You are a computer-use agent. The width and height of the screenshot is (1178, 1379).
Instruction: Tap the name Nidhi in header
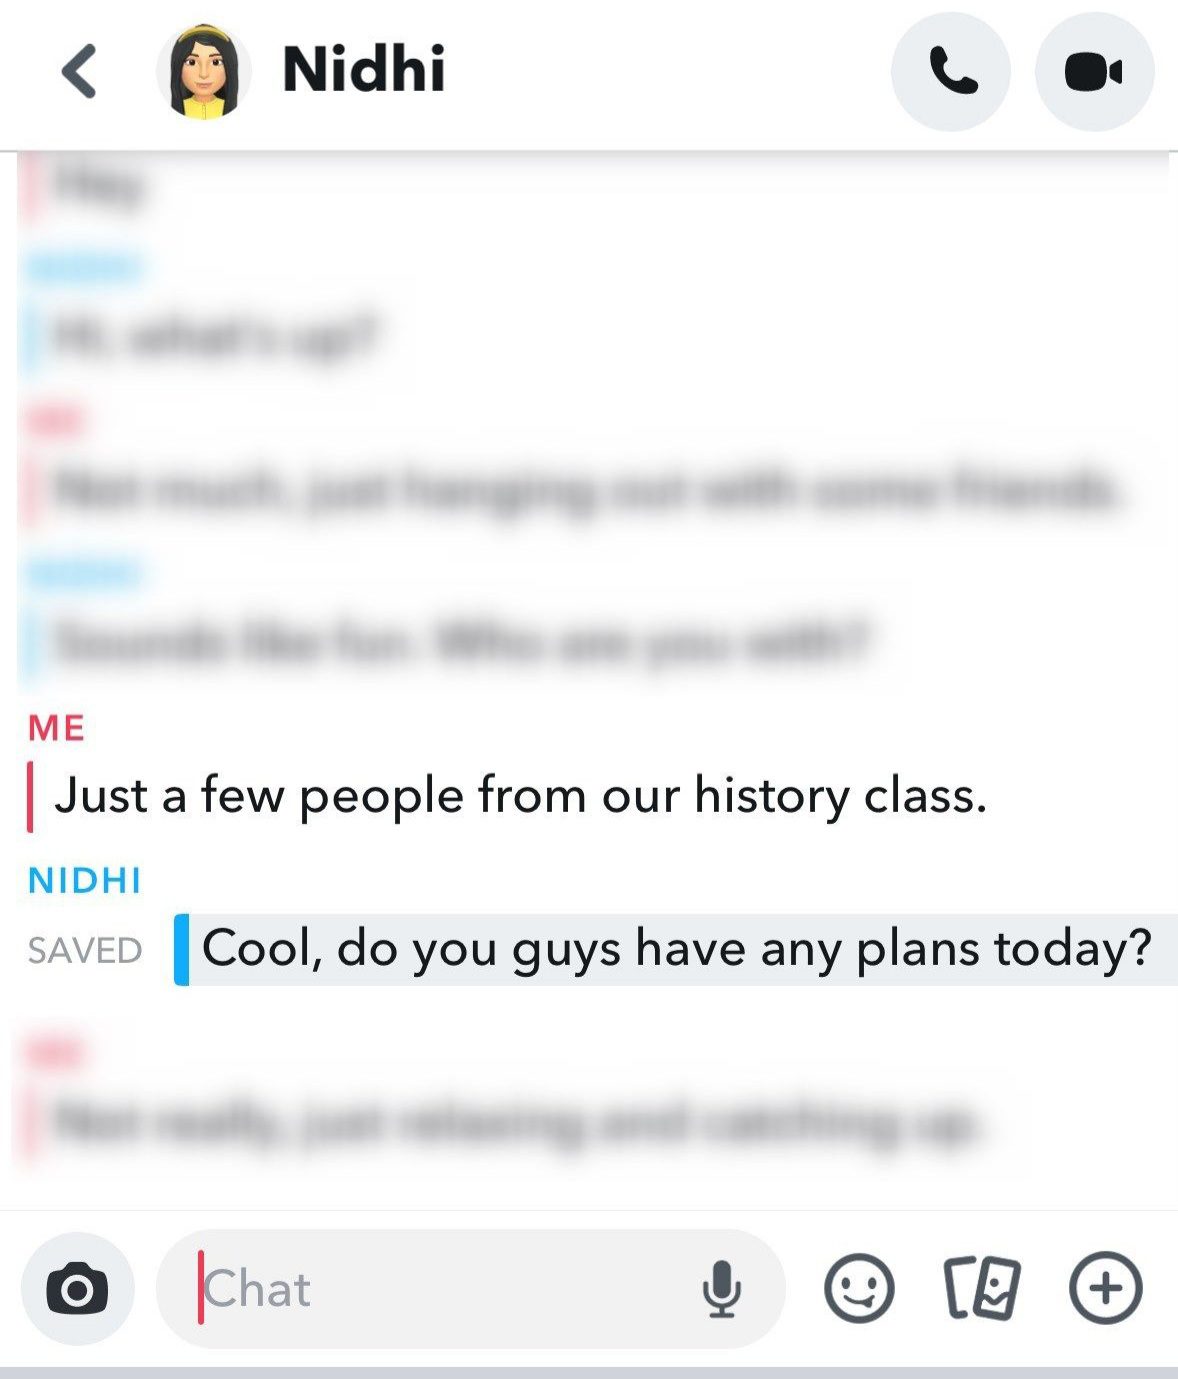tap(364, 69)
